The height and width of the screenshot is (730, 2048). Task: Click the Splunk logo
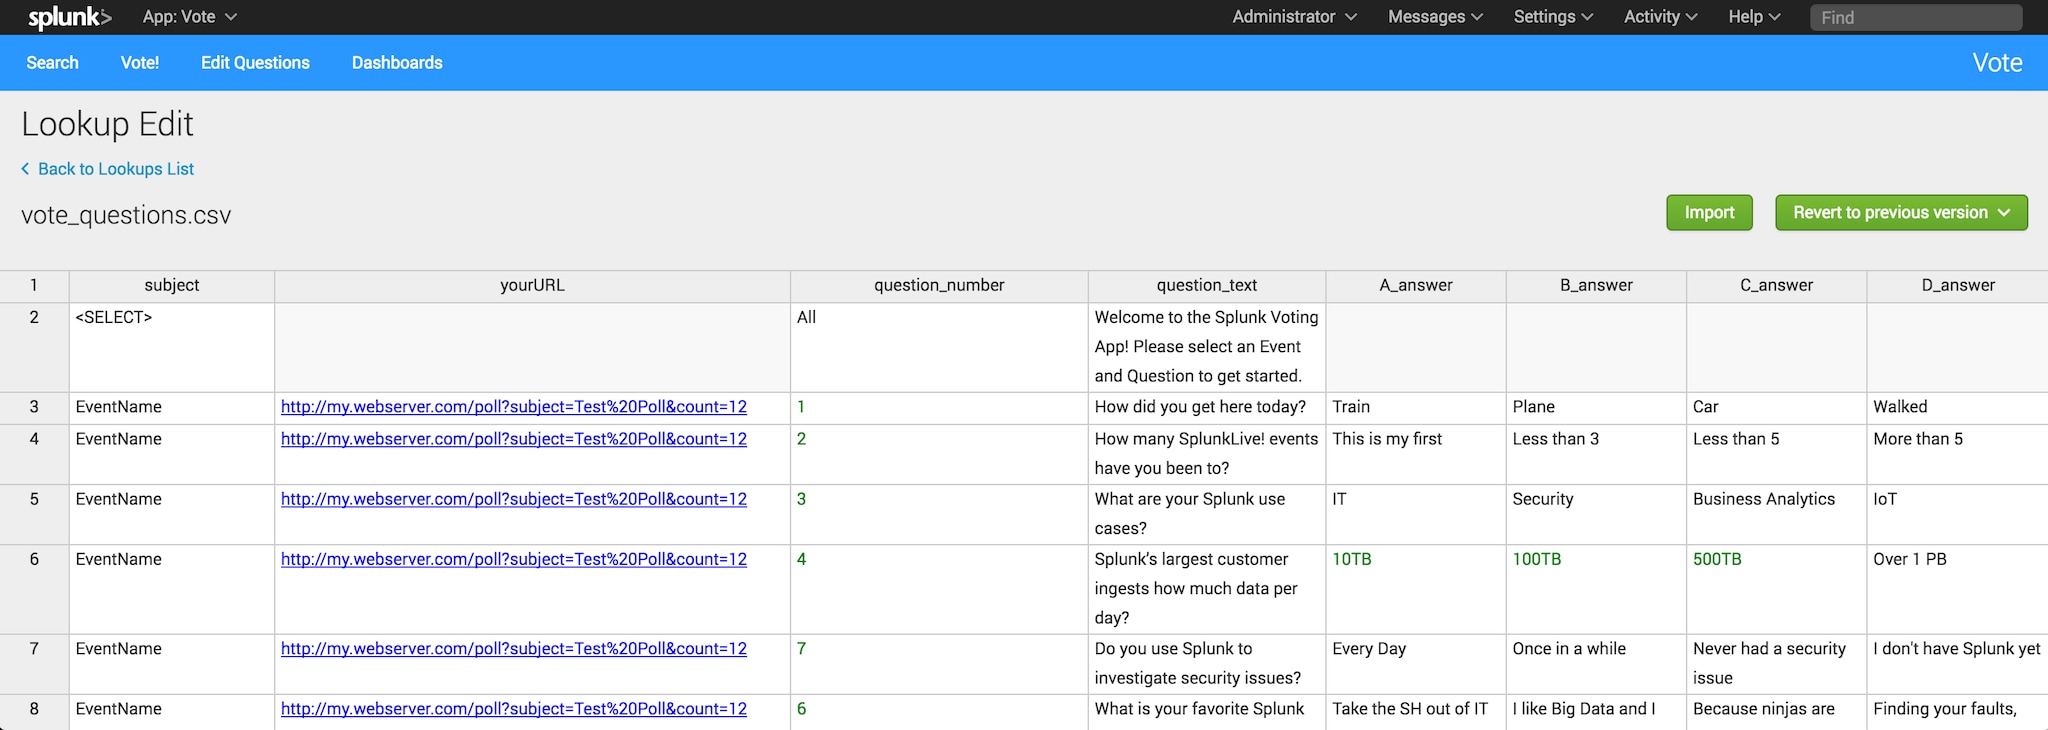[x=70, y=17]
